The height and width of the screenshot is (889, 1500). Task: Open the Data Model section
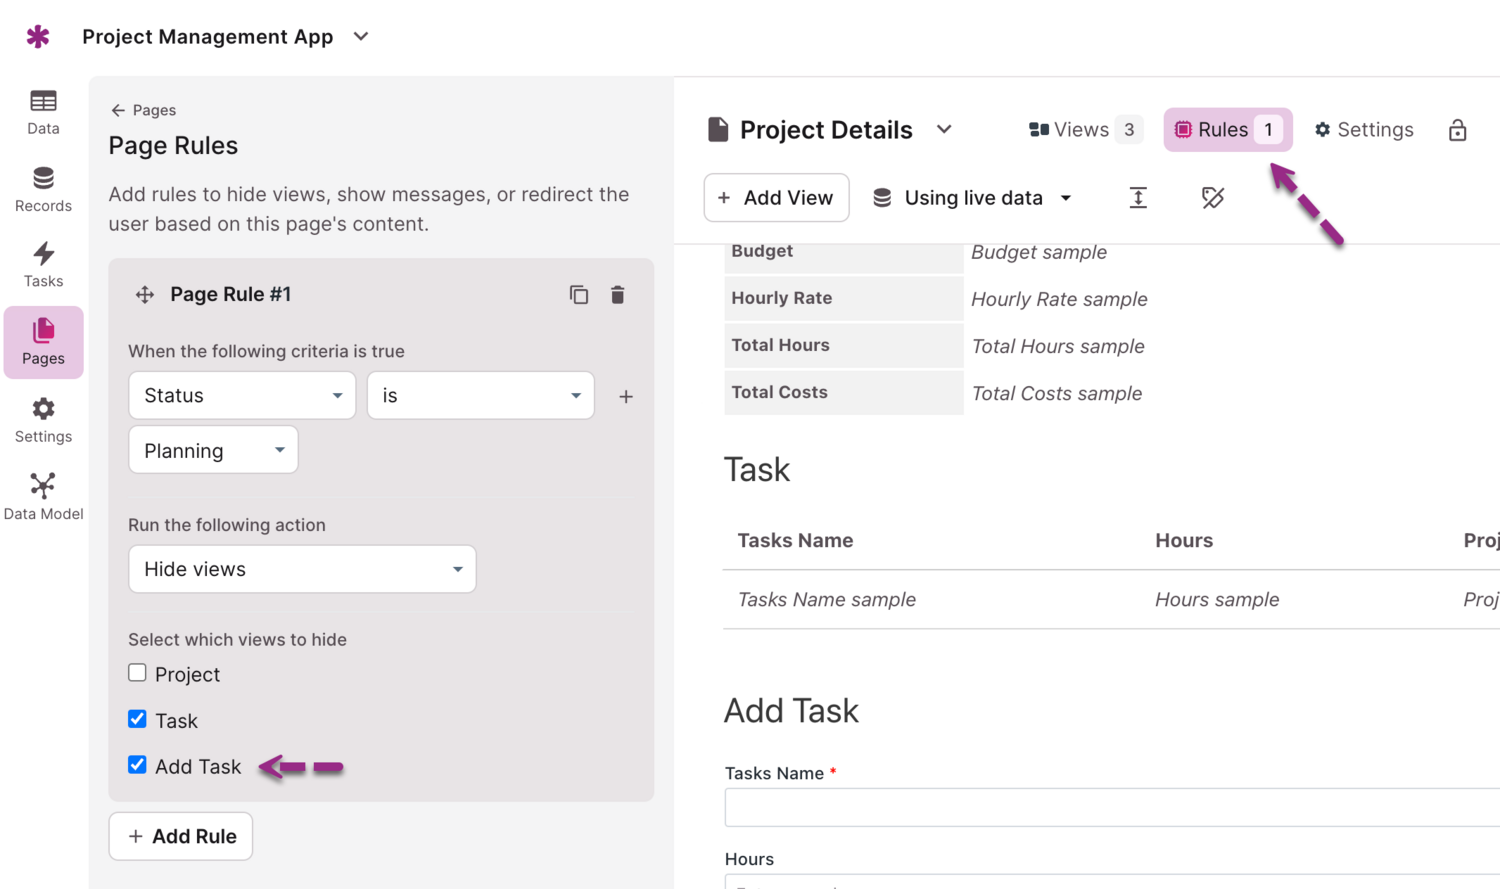pyautogui.click(x=43, y=497)
